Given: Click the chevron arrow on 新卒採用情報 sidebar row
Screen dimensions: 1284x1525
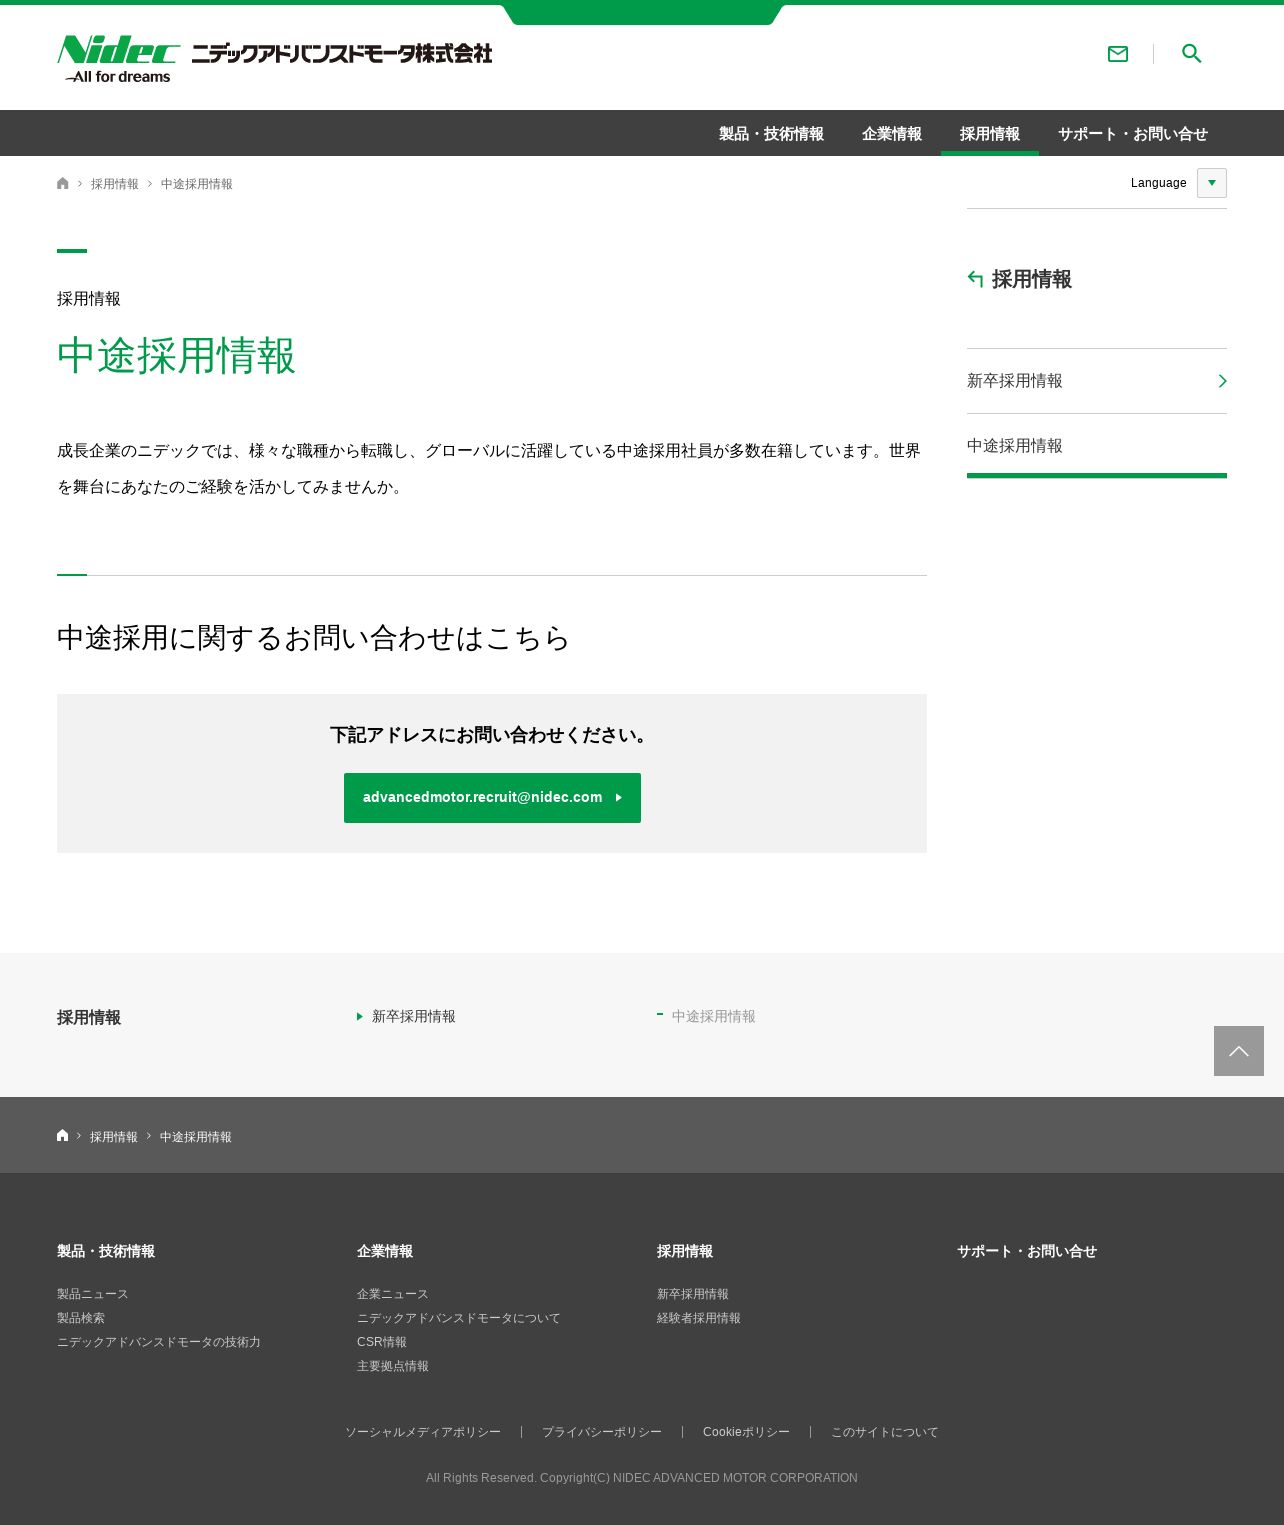Looking at the screenshot, I should tap(1222, 381).
